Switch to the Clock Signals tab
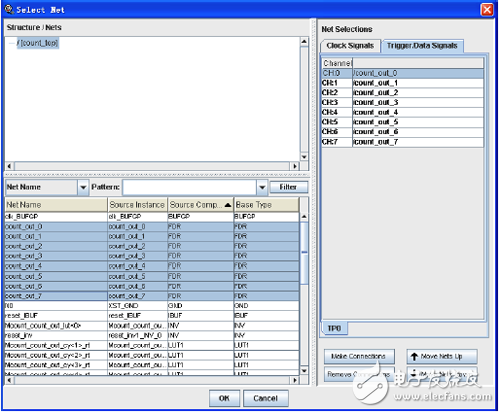This screenshot has width=500, height=413. (x=350, y=46)
